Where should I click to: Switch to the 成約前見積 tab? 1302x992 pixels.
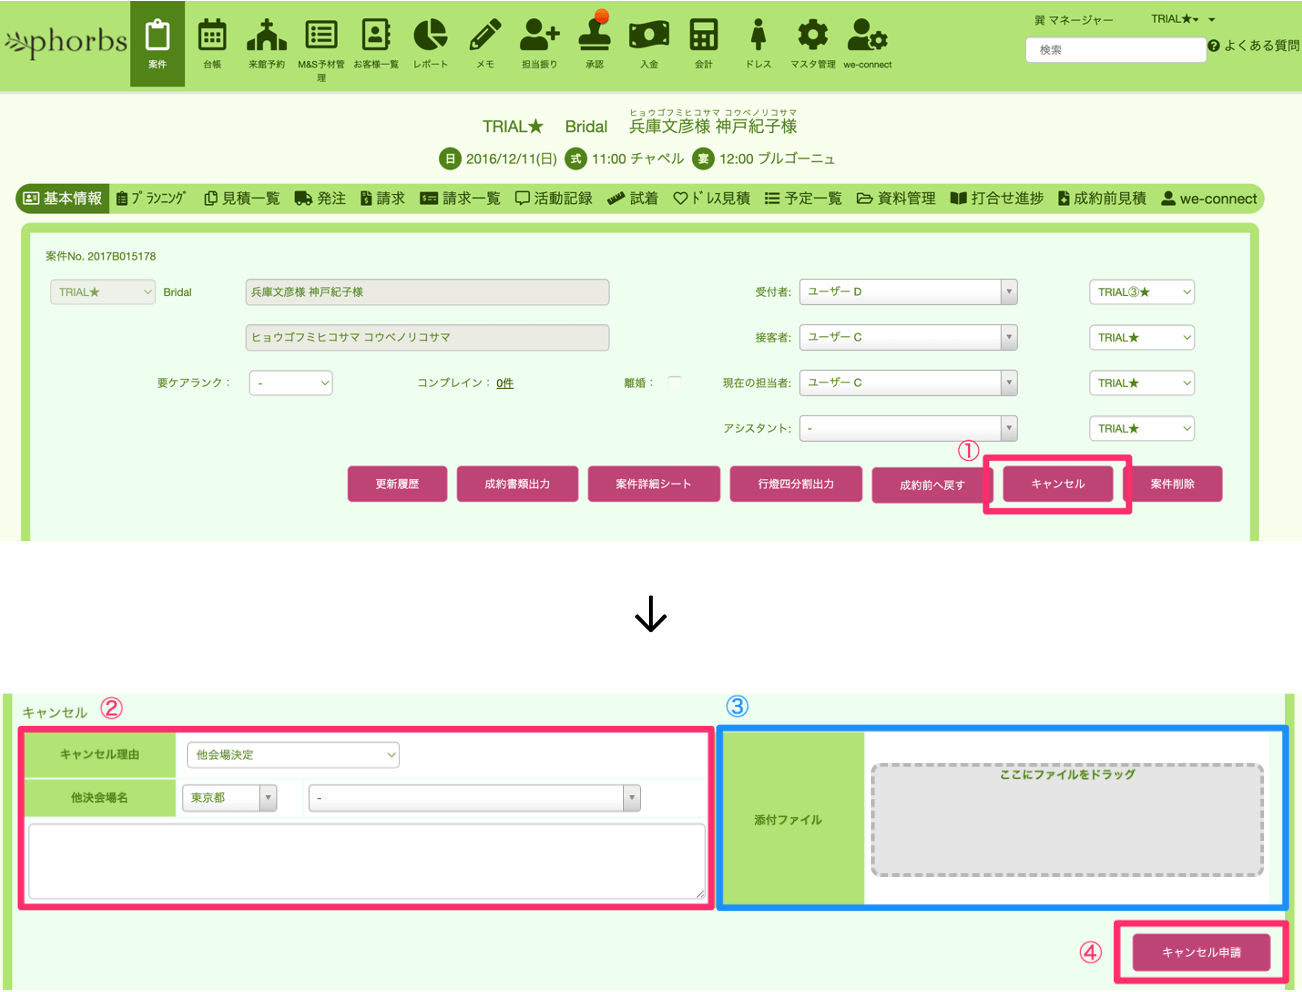[1102, 198]
